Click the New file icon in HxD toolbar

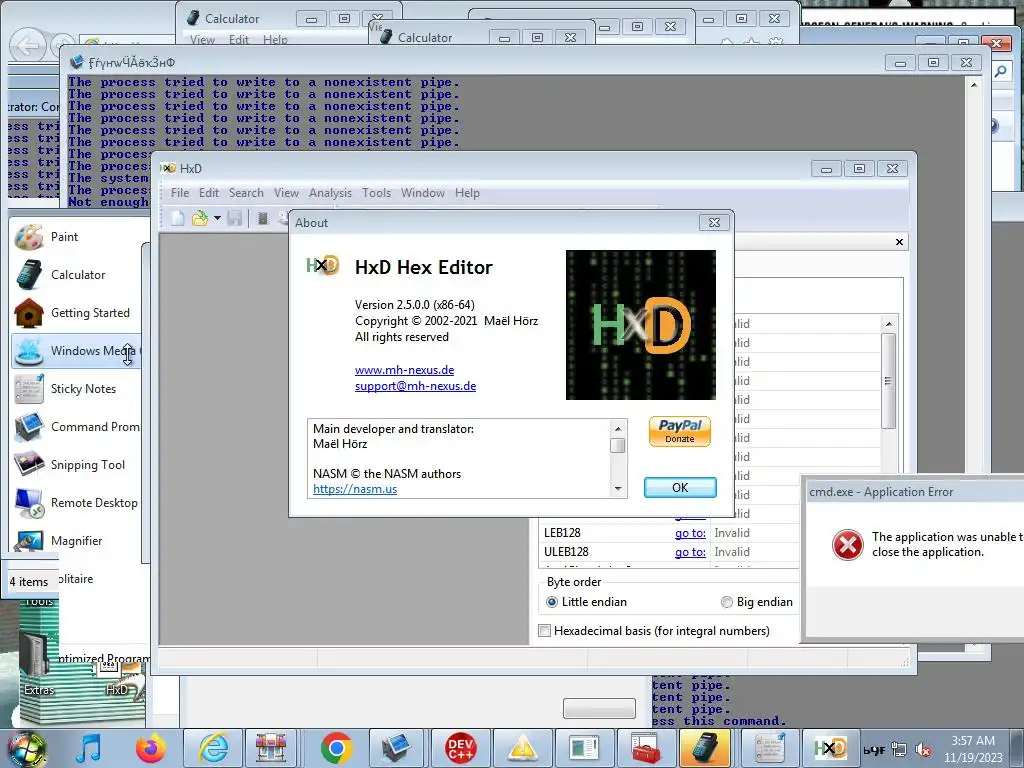[178, 218]
